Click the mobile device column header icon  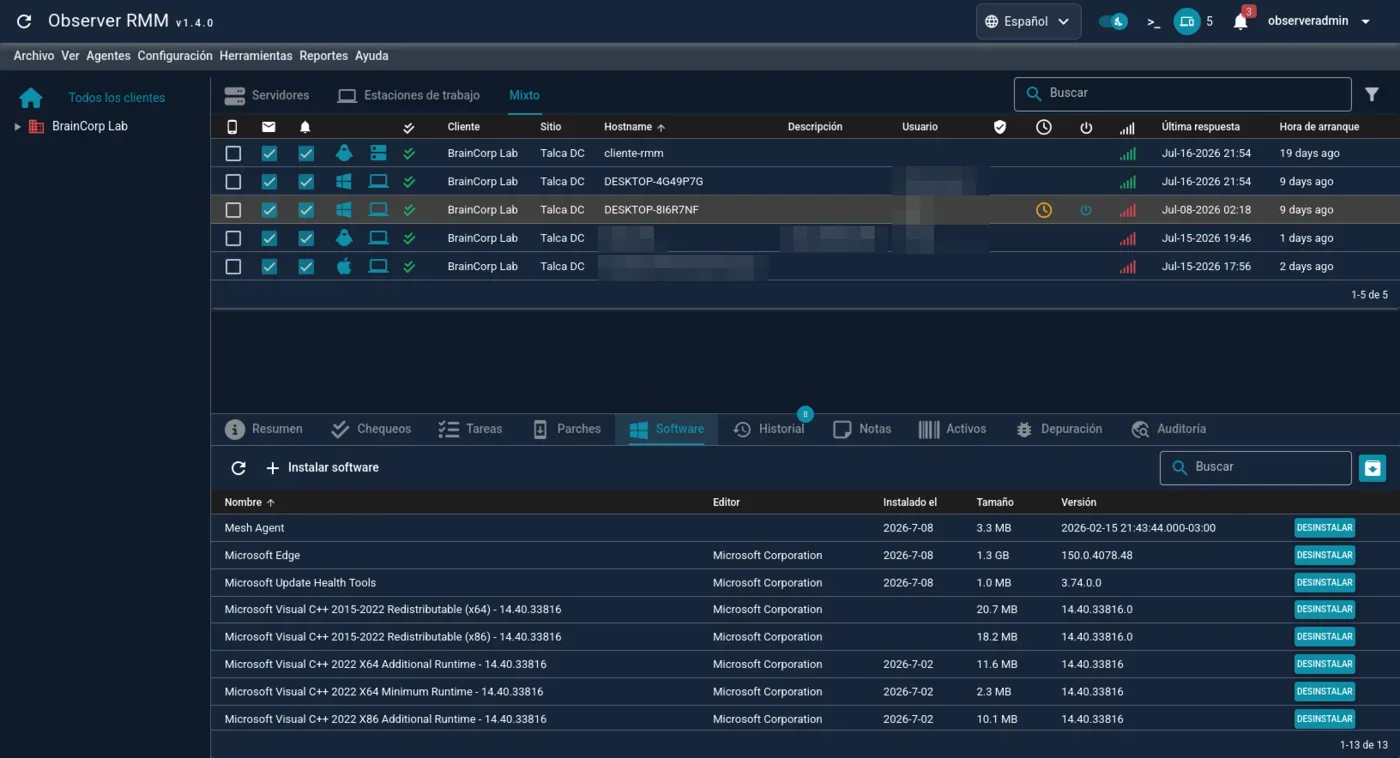(x=233, y=127)
